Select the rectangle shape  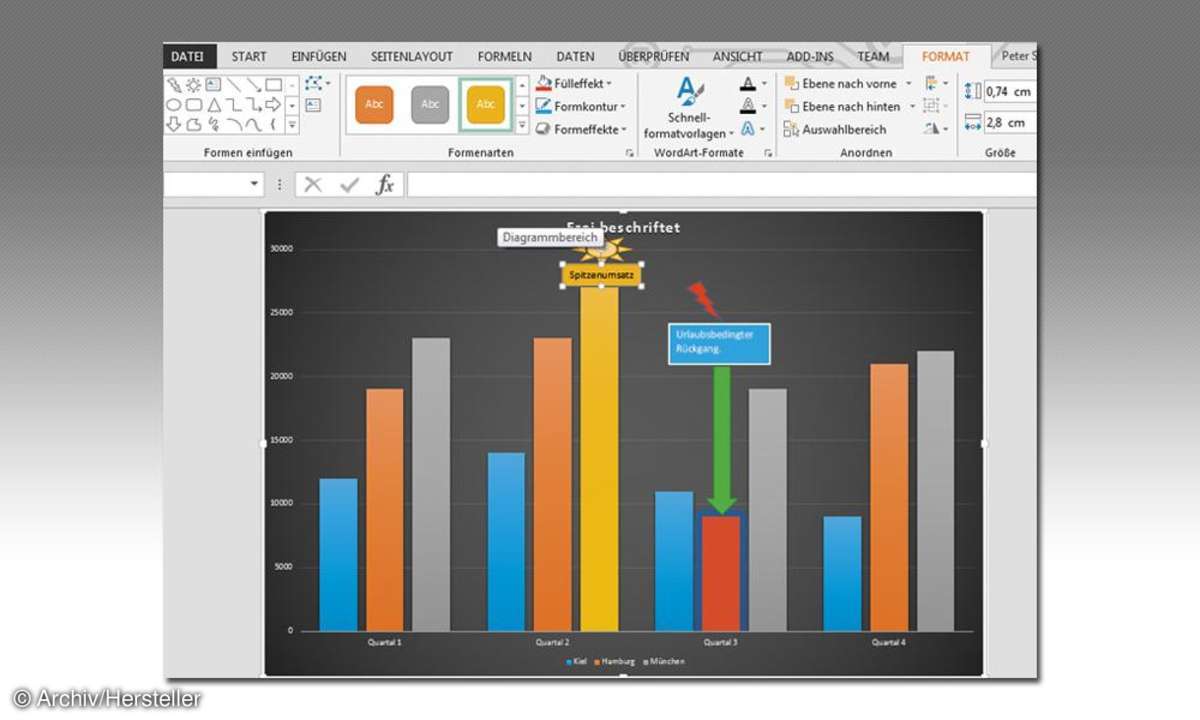[273, 85]
